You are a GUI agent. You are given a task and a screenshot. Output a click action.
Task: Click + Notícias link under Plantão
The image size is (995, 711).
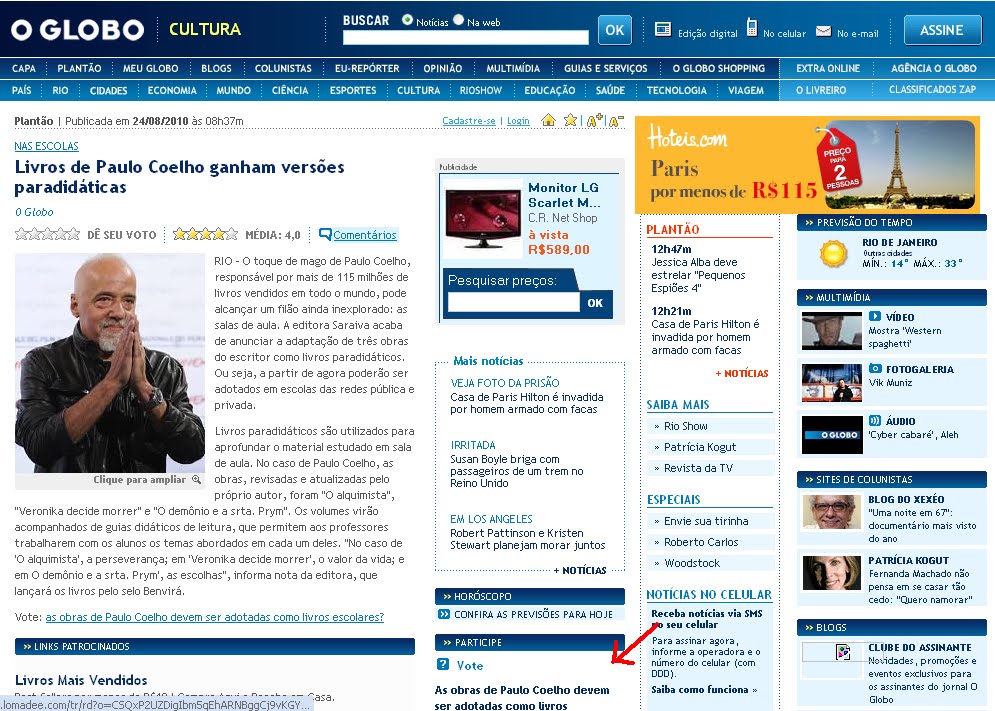coord(742,373)
